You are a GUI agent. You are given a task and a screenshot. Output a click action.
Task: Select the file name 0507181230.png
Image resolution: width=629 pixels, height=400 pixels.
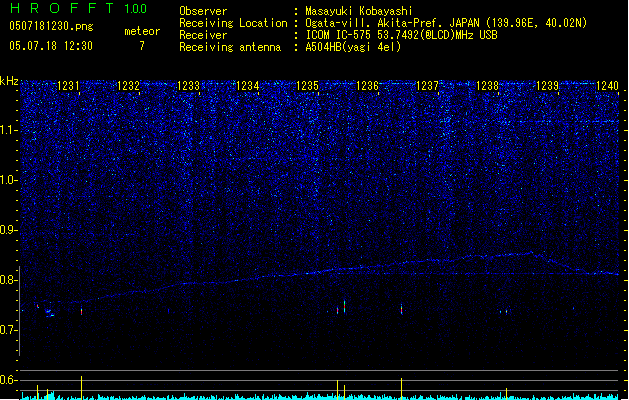tap(51, 26)
